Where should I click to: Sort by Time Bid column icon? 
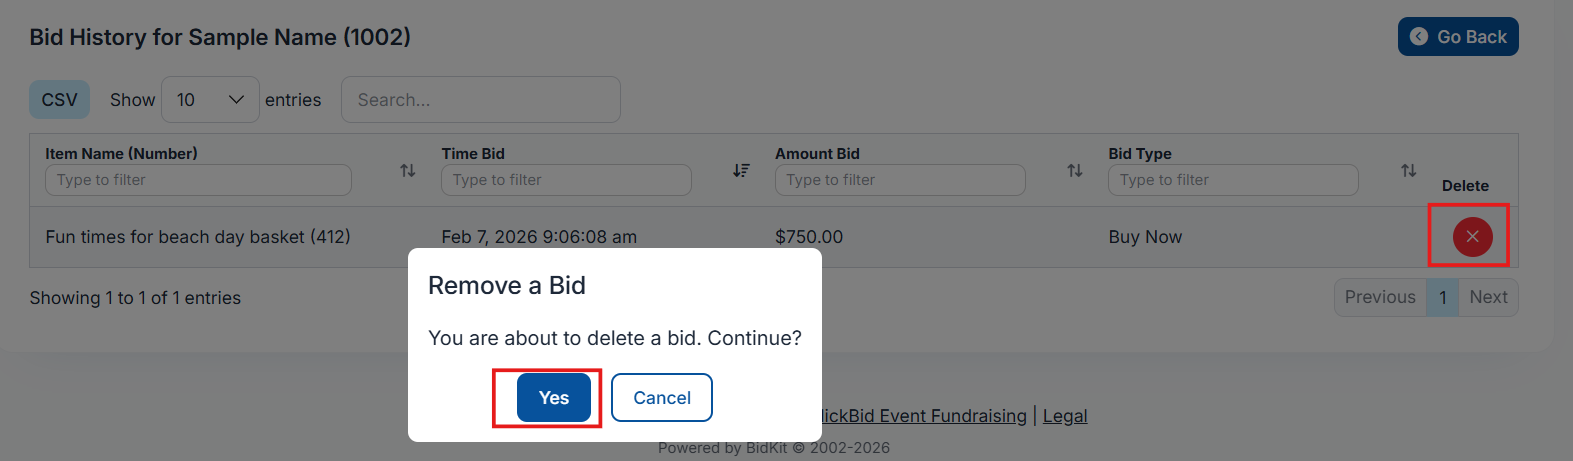[x=741, y=171]
